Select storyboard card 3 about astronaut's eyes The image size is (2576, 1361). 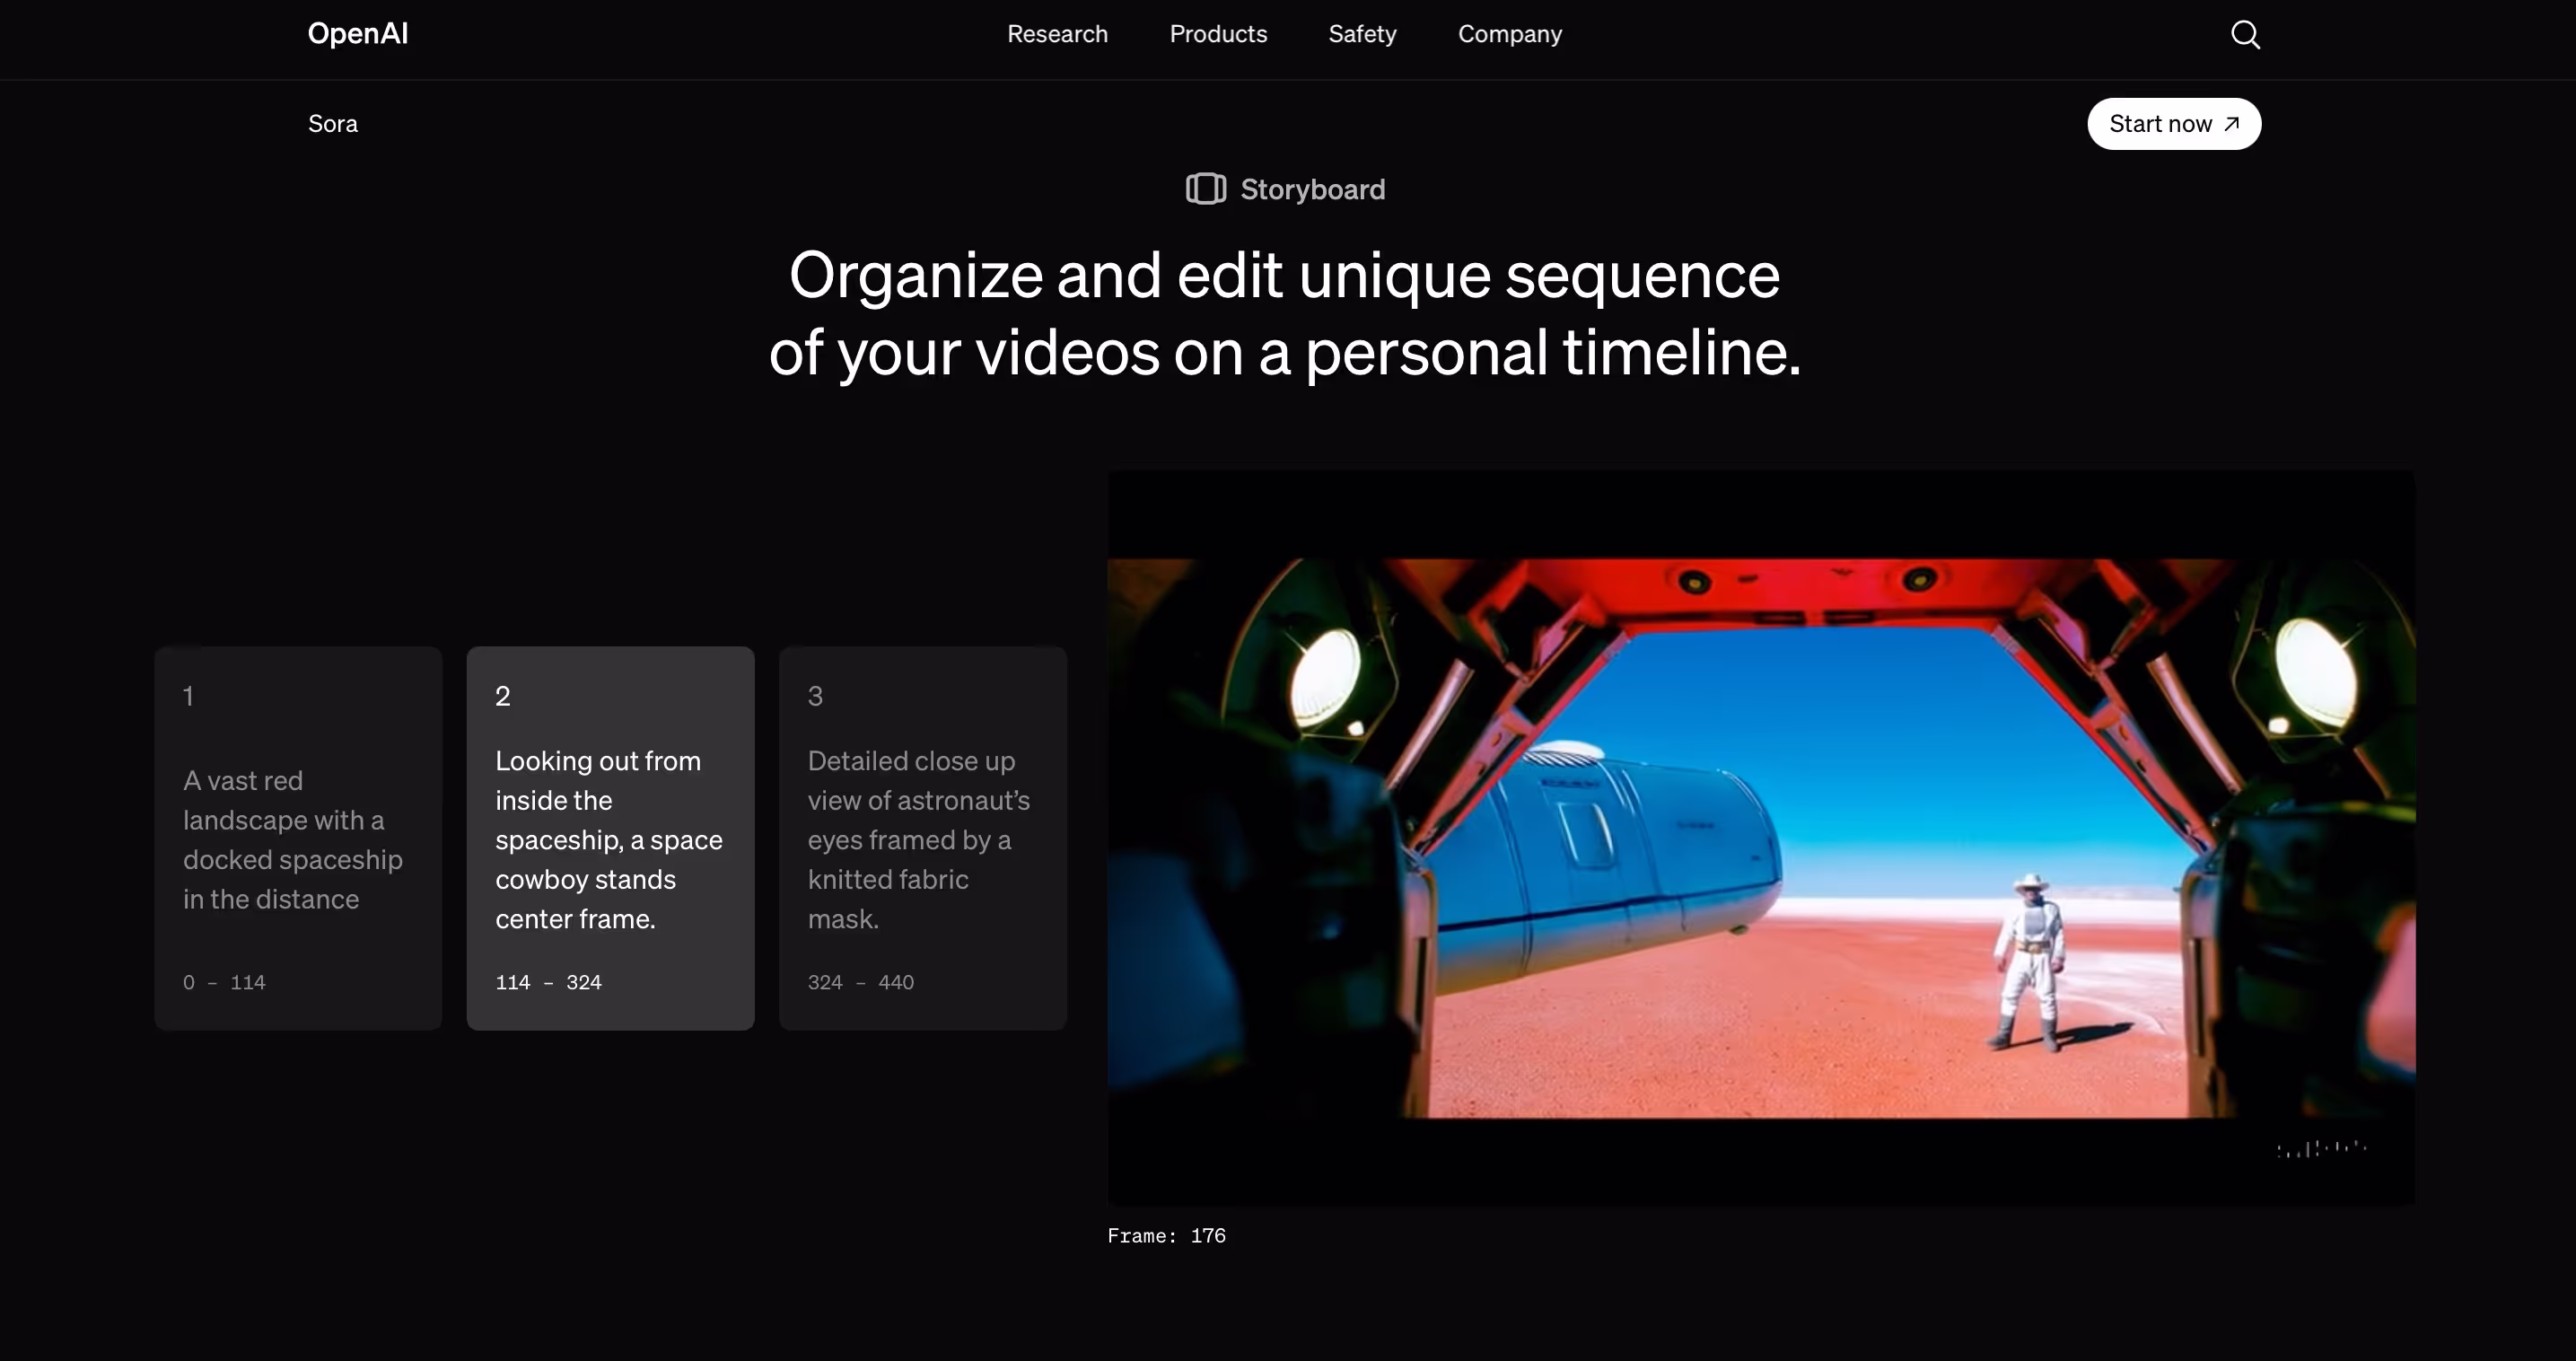pos(922,838)
